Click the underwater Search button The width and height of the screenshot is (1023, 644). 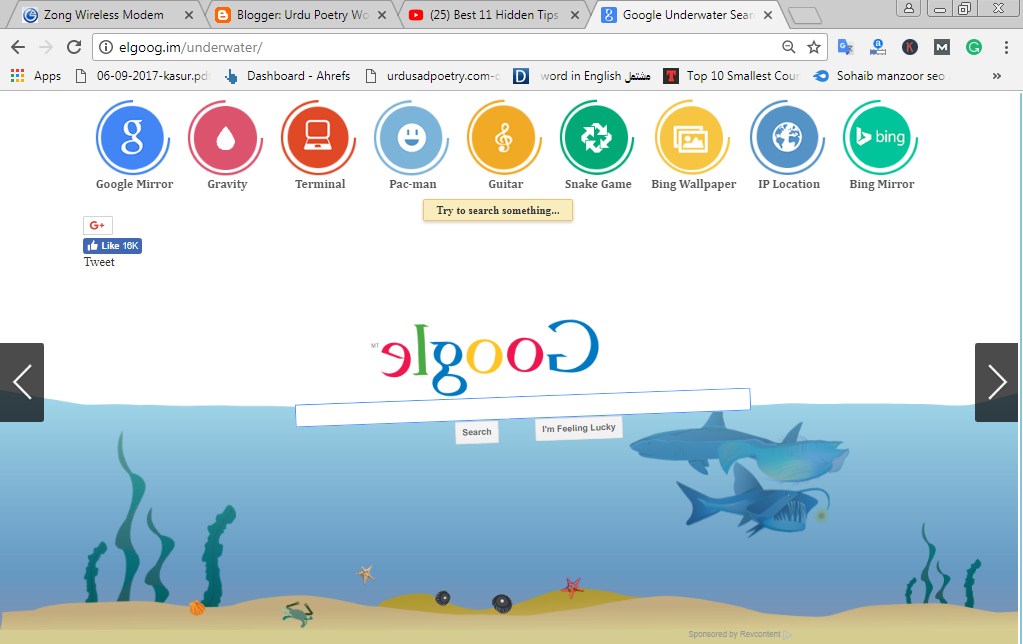(x=477, y=432)
